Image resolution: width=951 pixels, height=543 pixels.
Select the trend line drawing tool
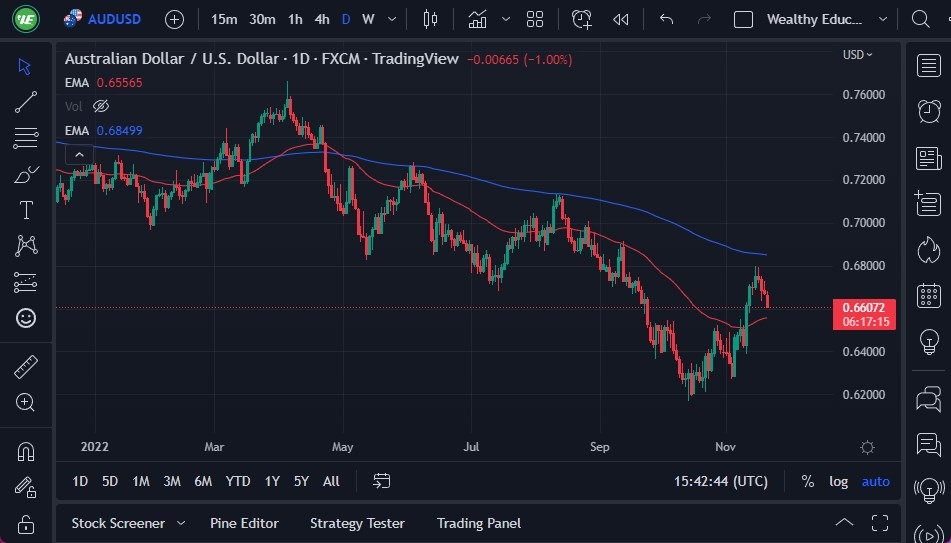click(x=26, y=101)
